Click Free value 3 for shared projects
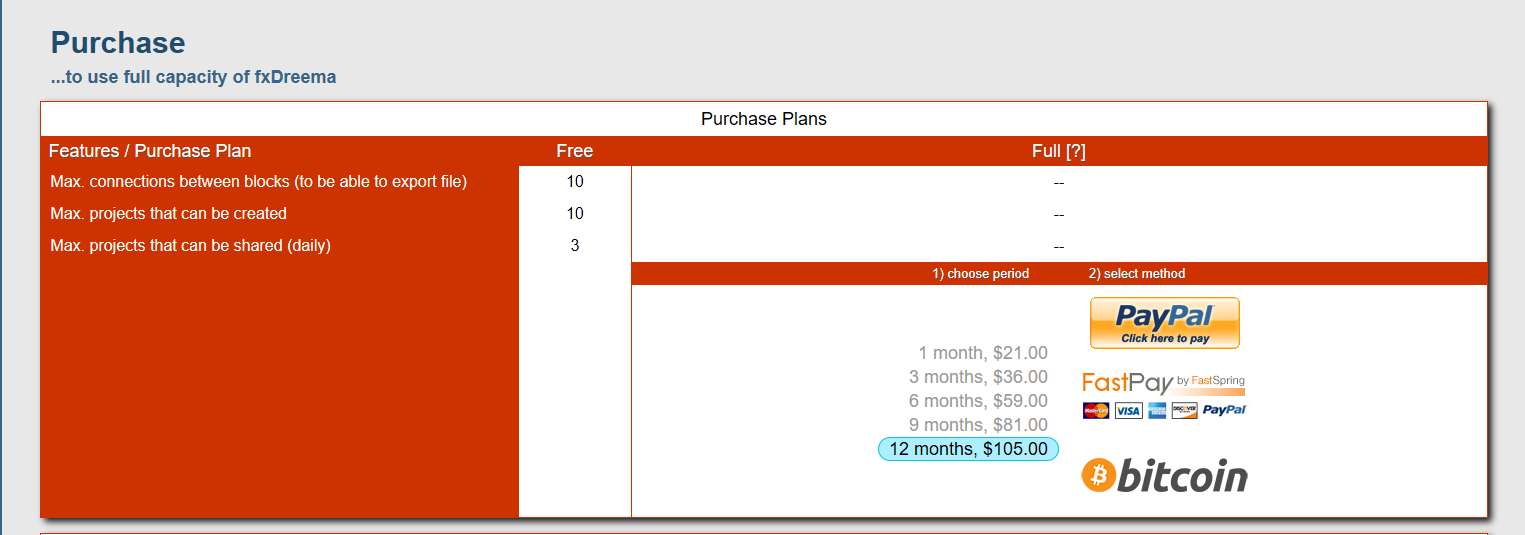 (575, 246)
